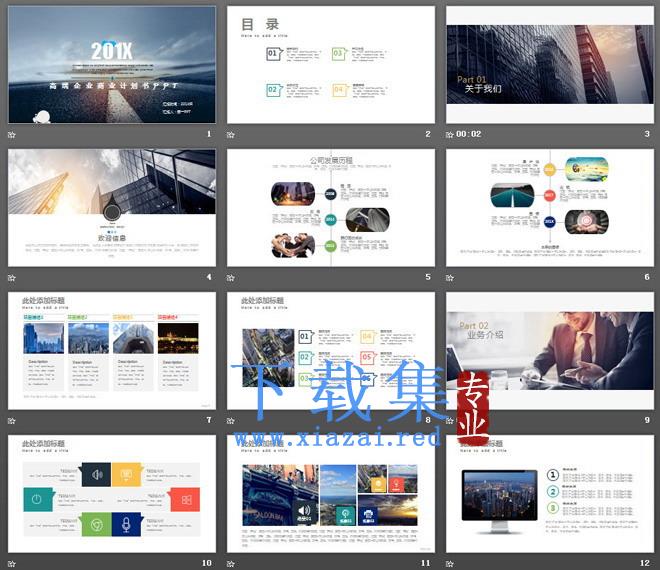Viewport: 660px width, 570px height.
Task: Click the animation star icon under slide 1
Action: click(12, 135)
